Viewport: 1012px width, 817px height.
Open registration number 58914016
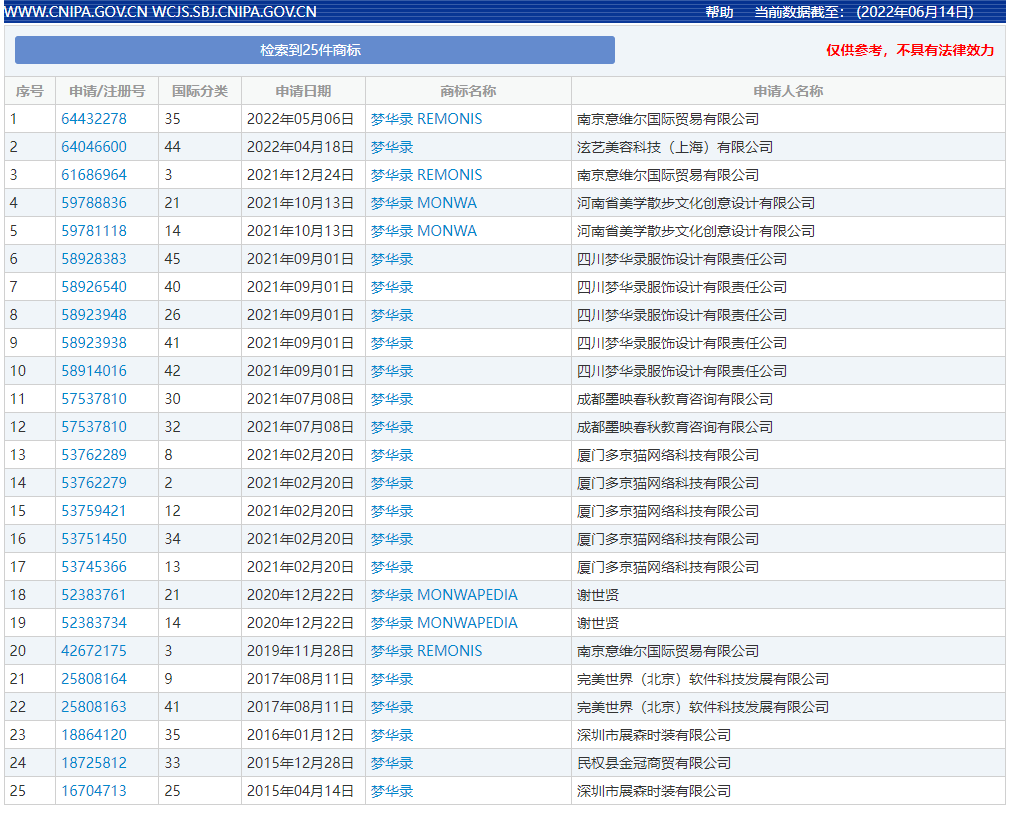94,371
